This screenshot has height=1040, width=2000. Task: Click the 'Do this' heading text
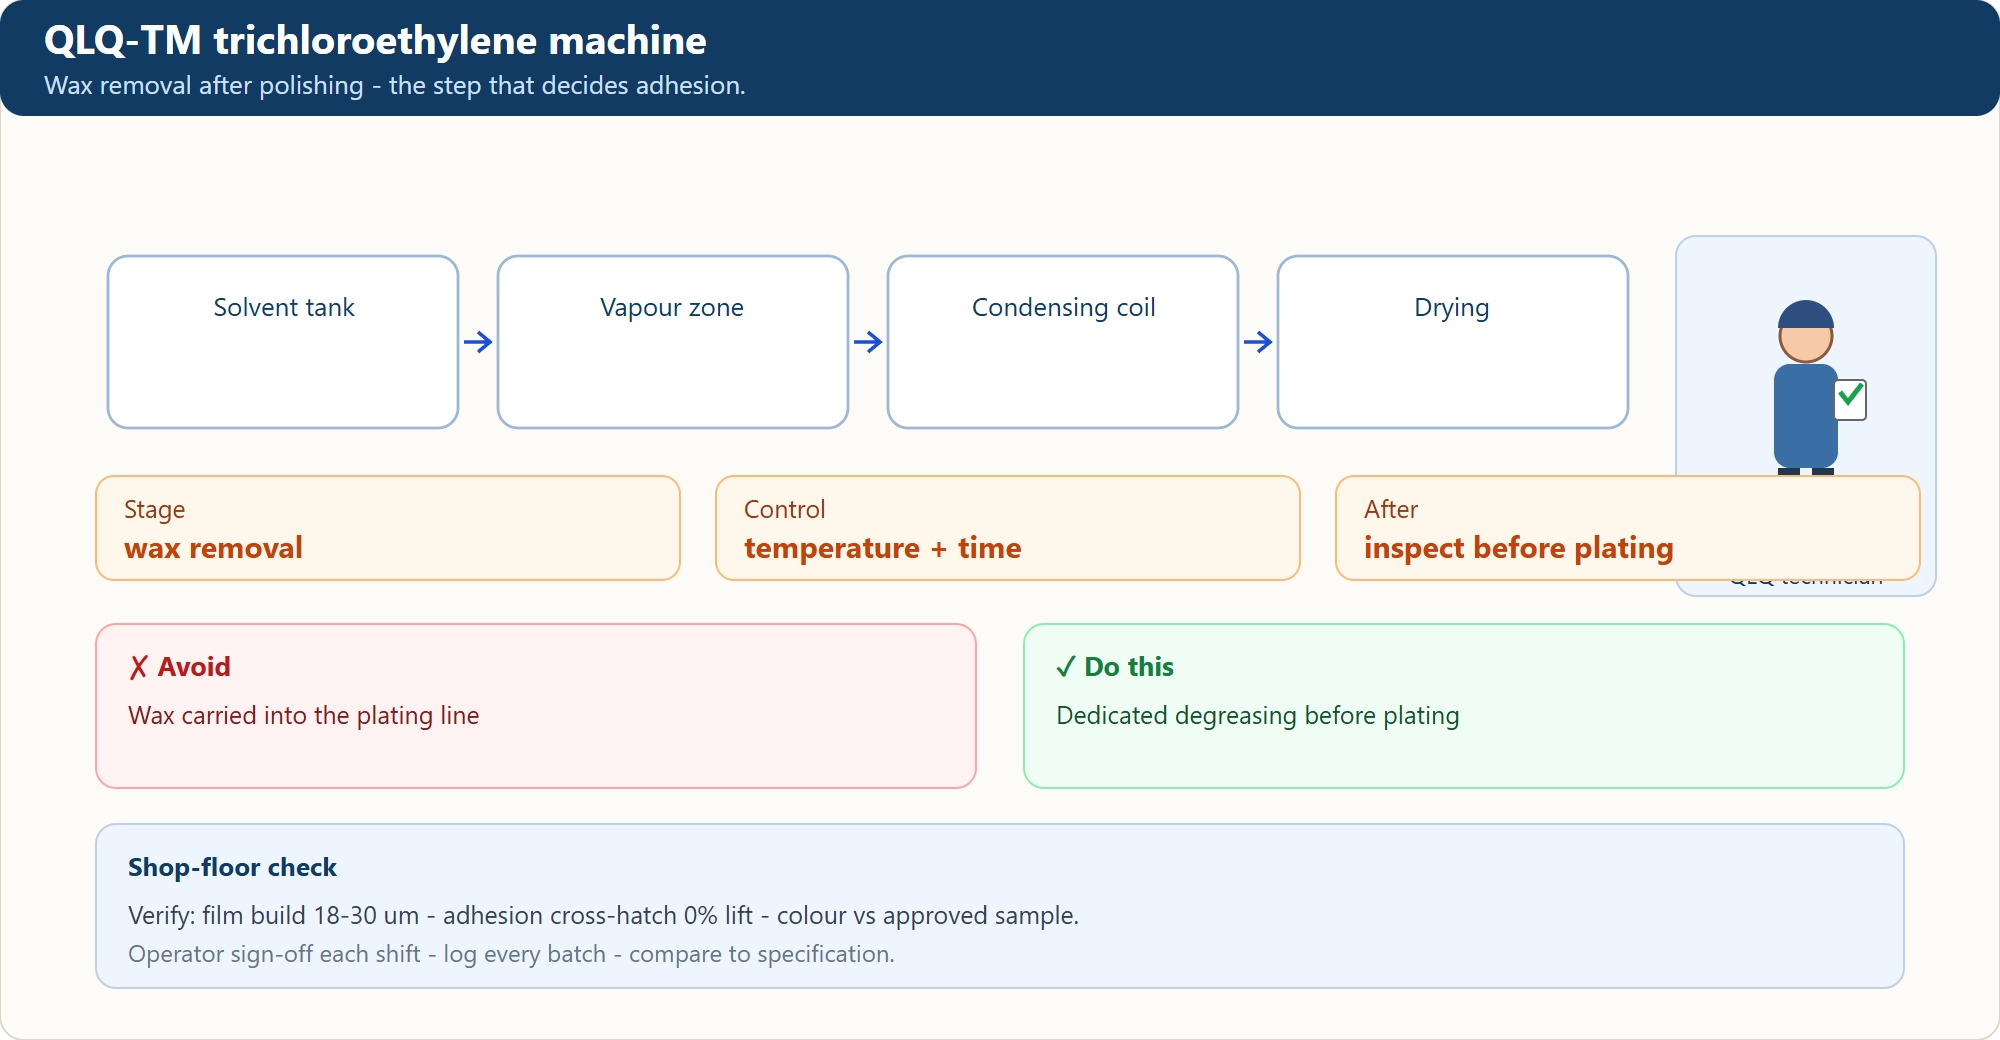coord(1129,667)
